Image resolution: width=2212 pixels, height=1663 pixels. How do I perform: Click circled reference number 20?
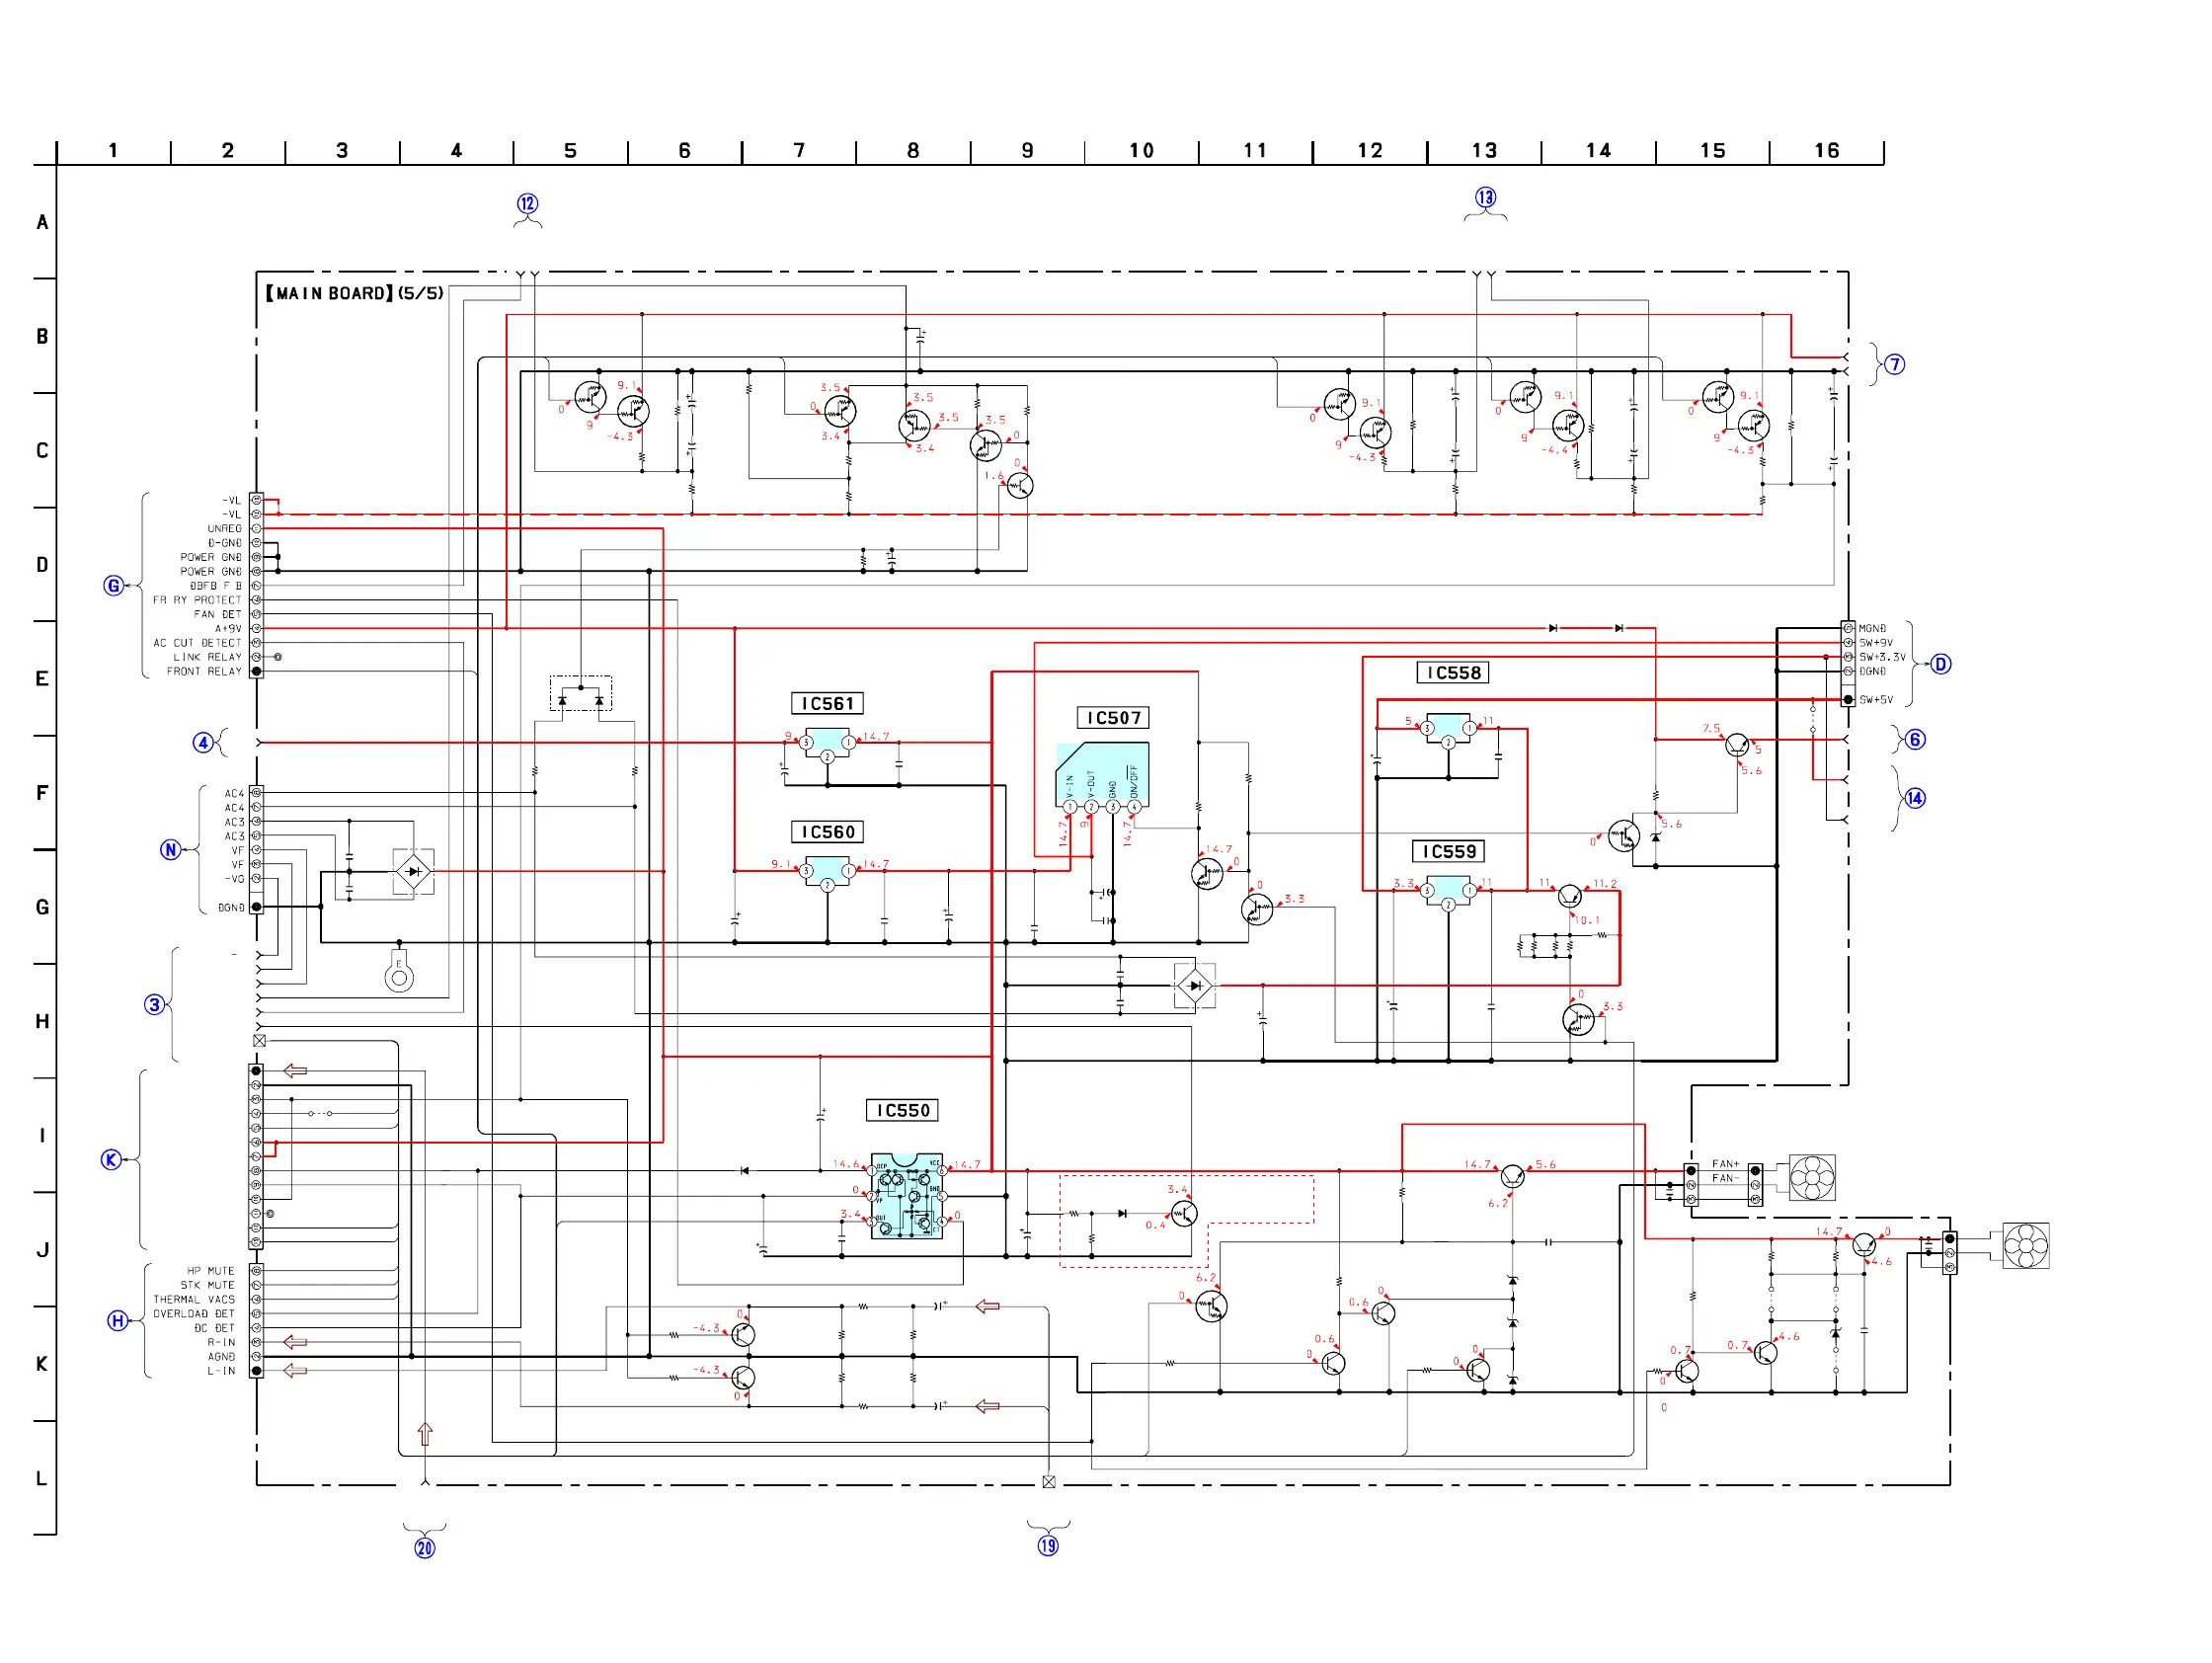[x=425, y=1549]
